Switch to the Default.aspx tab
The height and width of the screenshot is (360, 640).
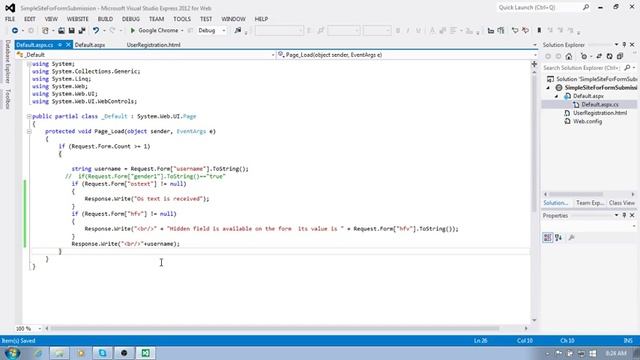[90, 45]
